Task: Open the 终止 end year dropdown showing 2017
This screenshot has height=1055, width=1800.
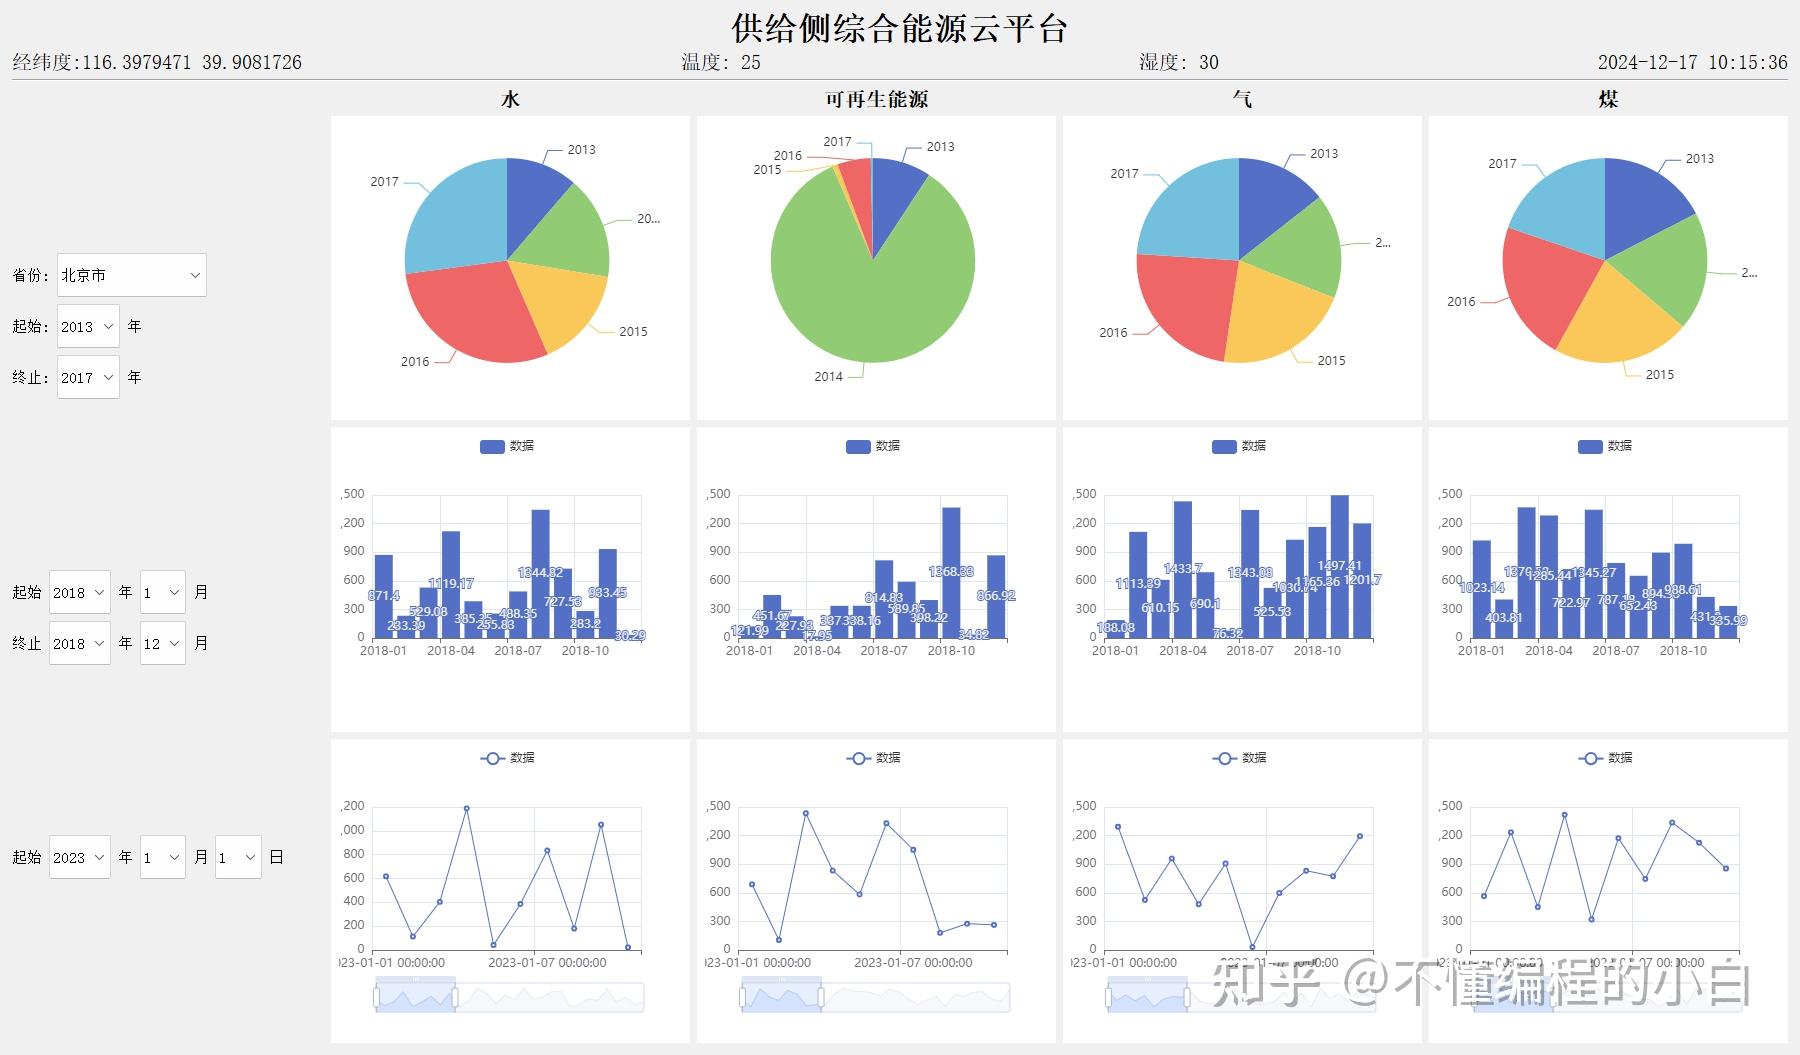Action: pyautogui.click(x=88, y=377)
